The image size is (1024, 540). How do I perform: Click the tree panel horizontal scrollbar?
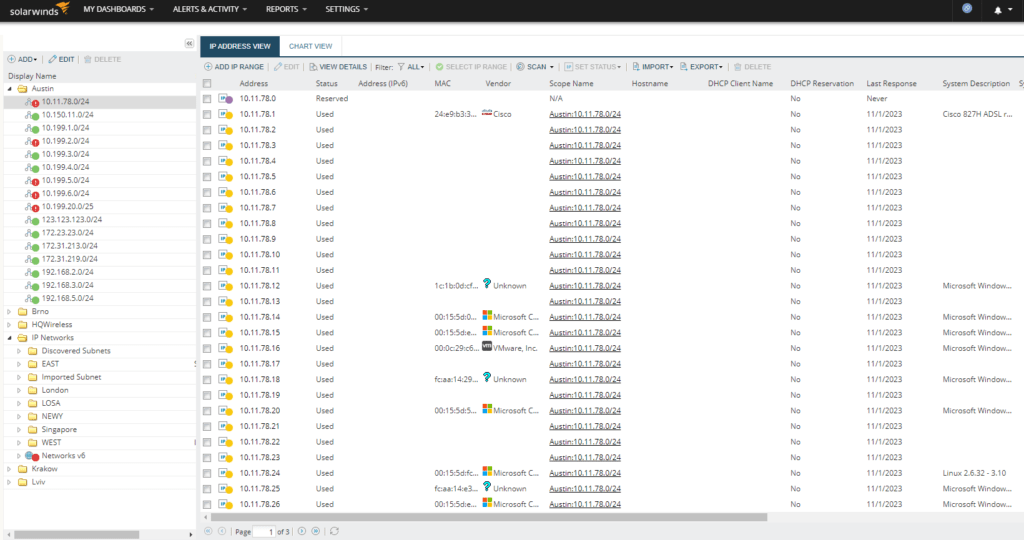pyautogui.click(x=76, y=535)
